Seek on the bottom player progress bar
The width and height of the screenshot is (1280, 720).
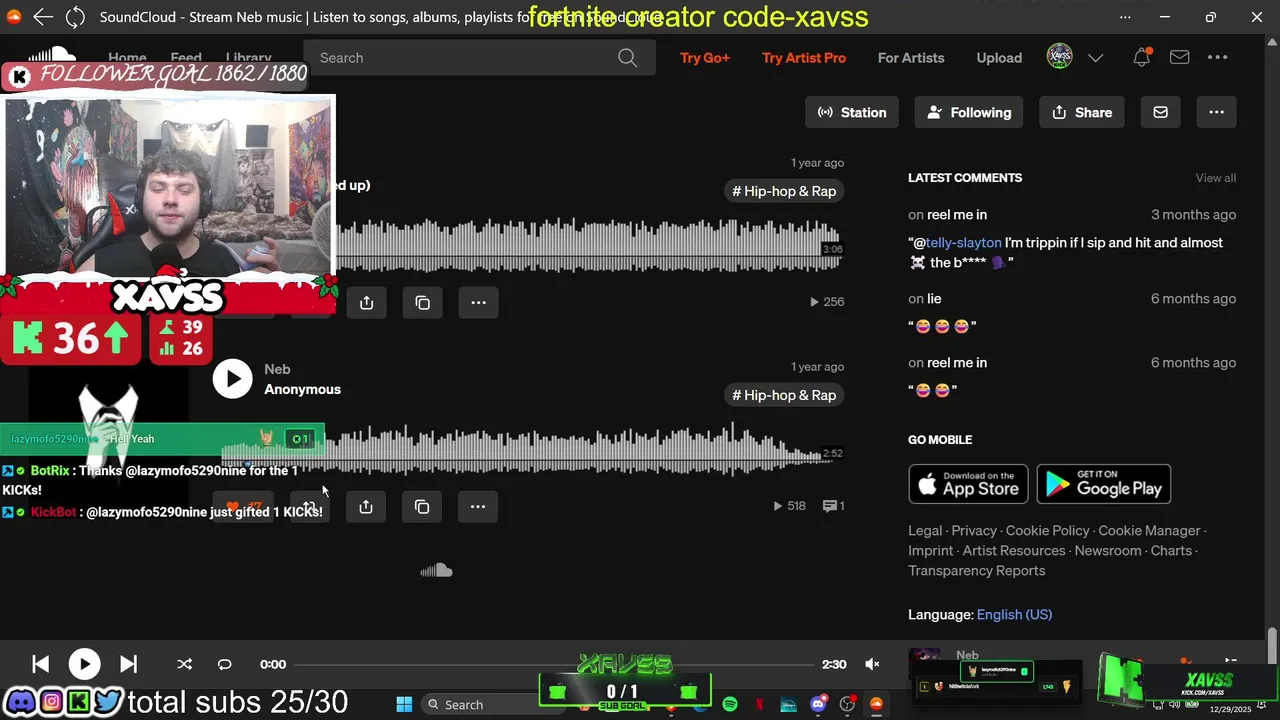tap(555, 664)
